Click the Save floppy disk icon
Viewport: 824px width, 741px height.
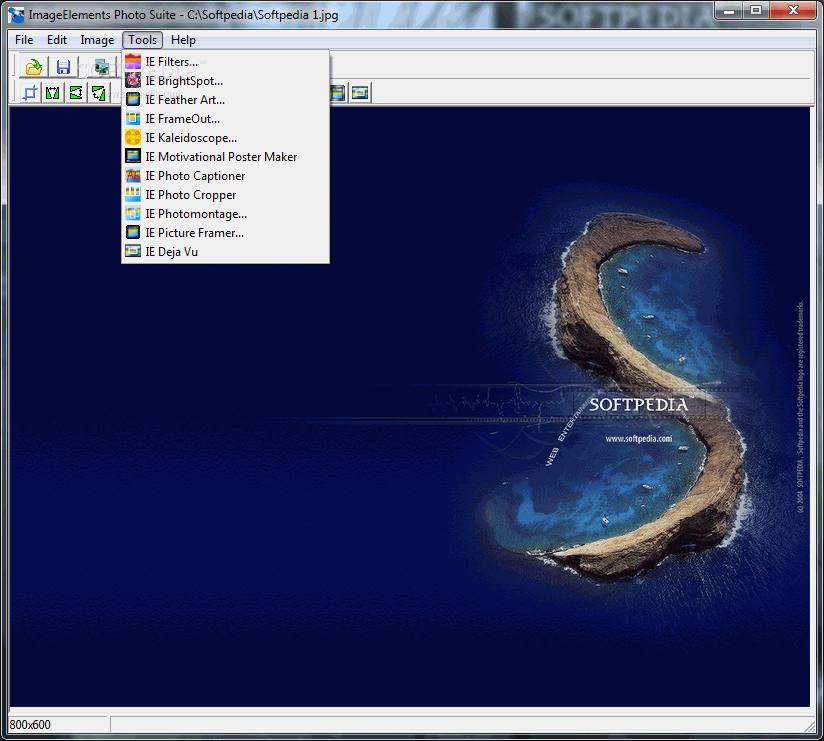[64, 67]
